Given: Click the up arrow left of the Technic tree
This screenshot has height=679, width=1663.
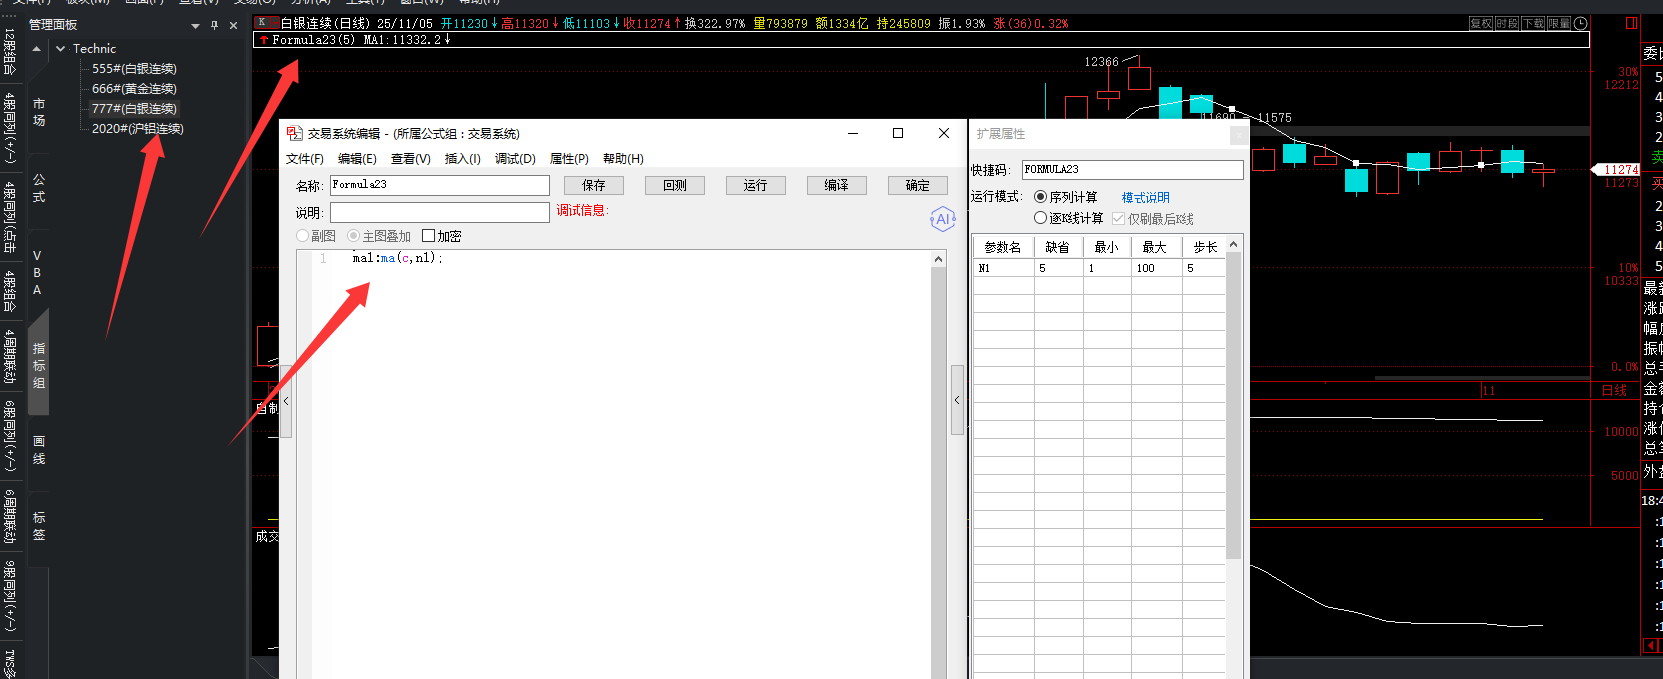Looking at the screenshot, I should [37, 49].
